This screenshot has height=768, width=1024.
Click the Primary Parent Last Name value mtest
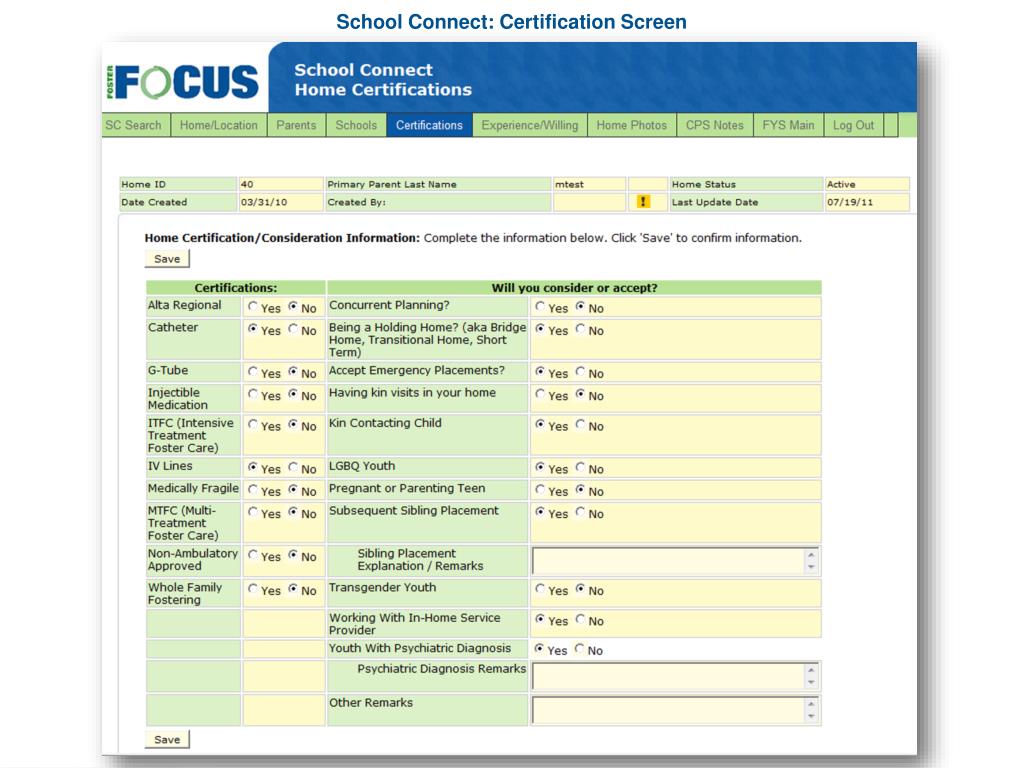pyautogui.click(x=569, y=184)
